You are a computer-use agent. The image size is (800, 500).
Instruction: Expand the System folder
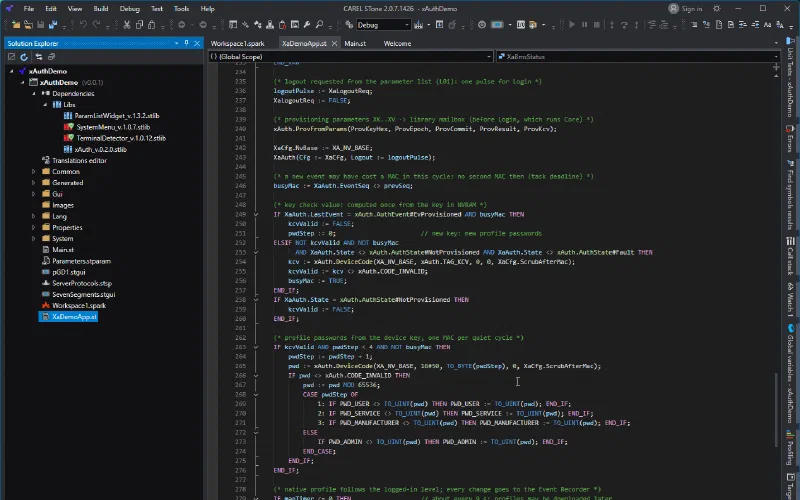click(x=34, y=239)
